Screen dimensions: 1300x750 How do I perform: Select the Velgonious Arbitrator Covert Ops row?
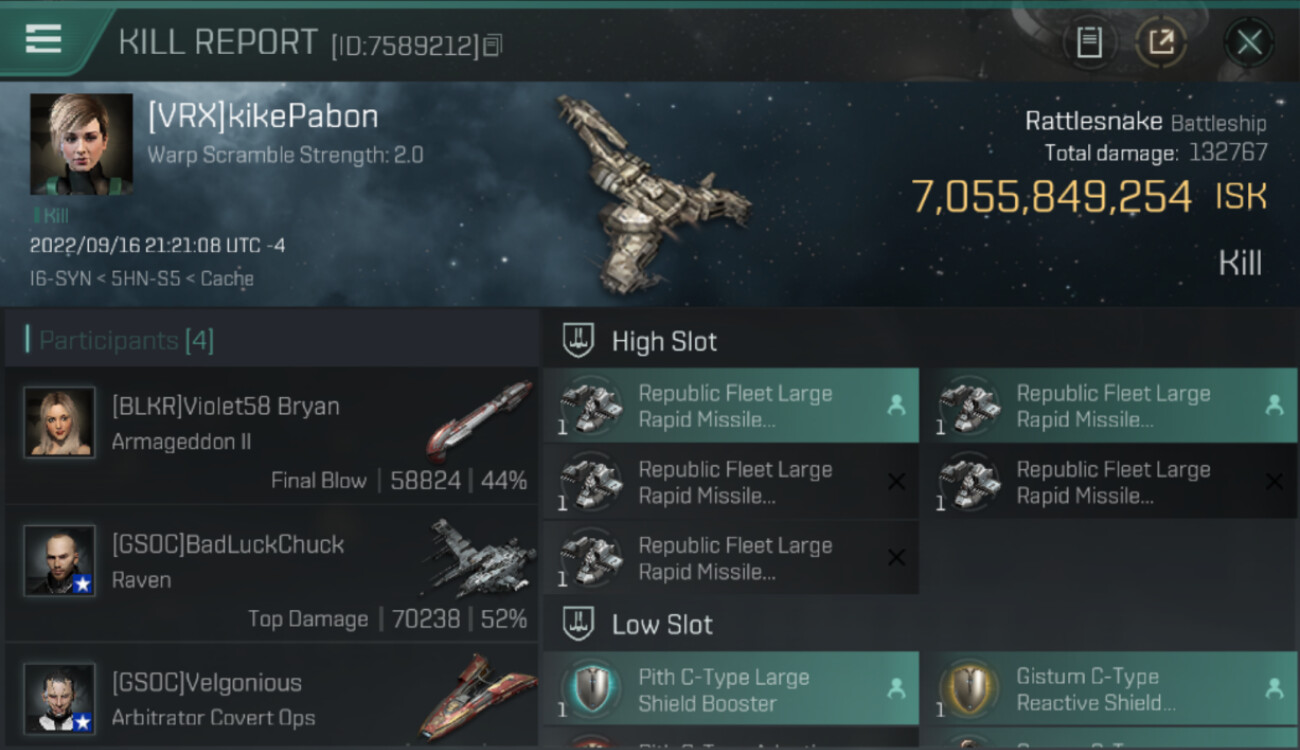[x=272, y=697]
